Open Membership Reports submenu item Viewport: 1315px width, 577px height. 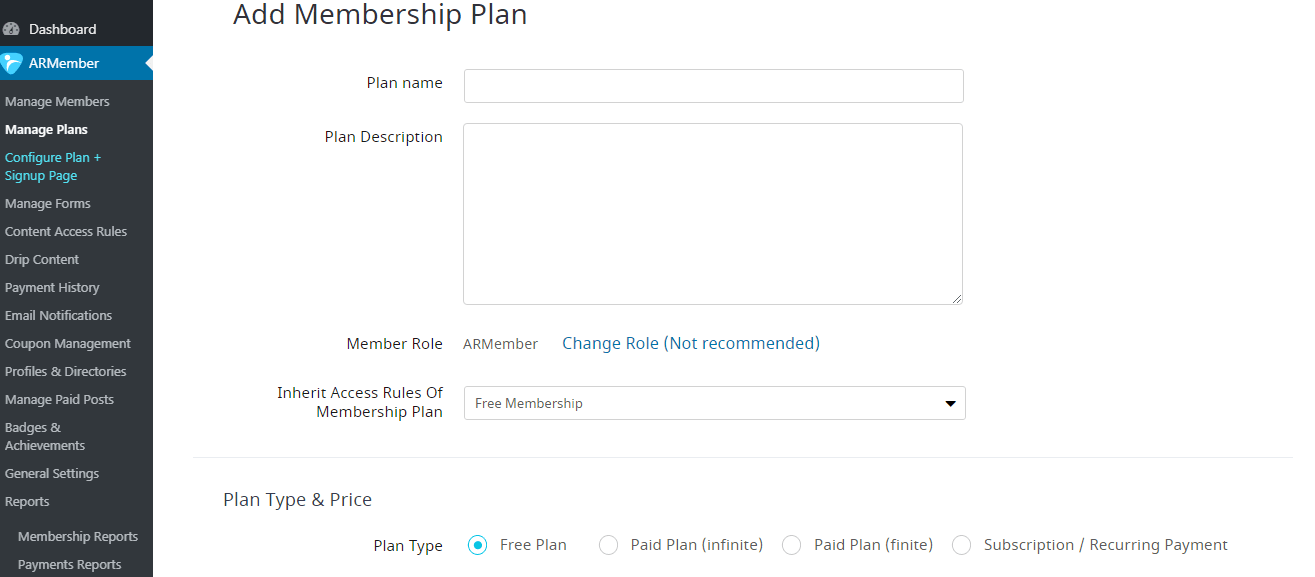tap(78, 536)
